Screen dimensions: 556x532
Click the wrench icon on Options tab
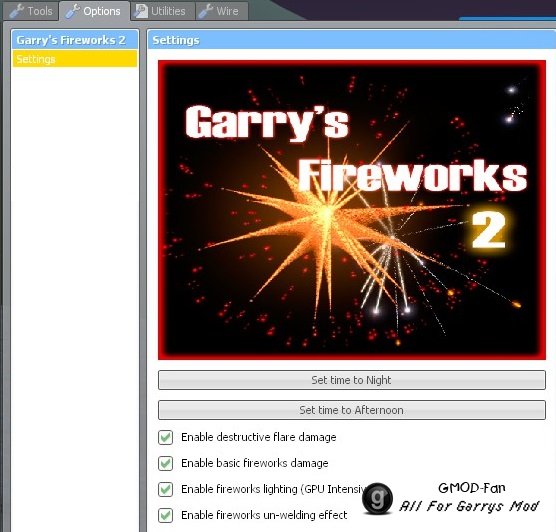tap(73, 11)
